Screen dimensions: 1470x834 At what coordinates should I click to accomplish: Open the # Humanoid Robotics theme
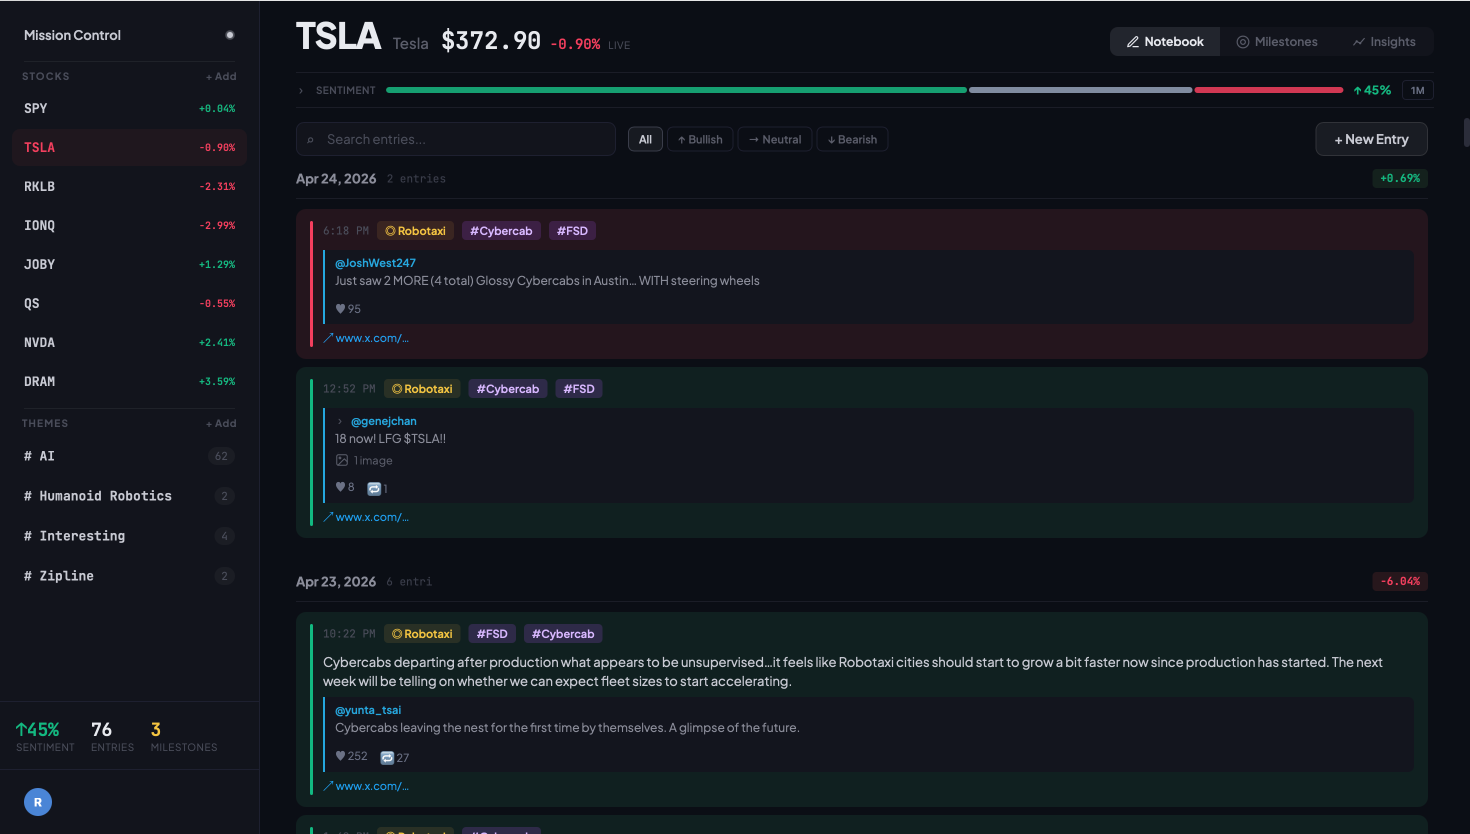point(130,496)
